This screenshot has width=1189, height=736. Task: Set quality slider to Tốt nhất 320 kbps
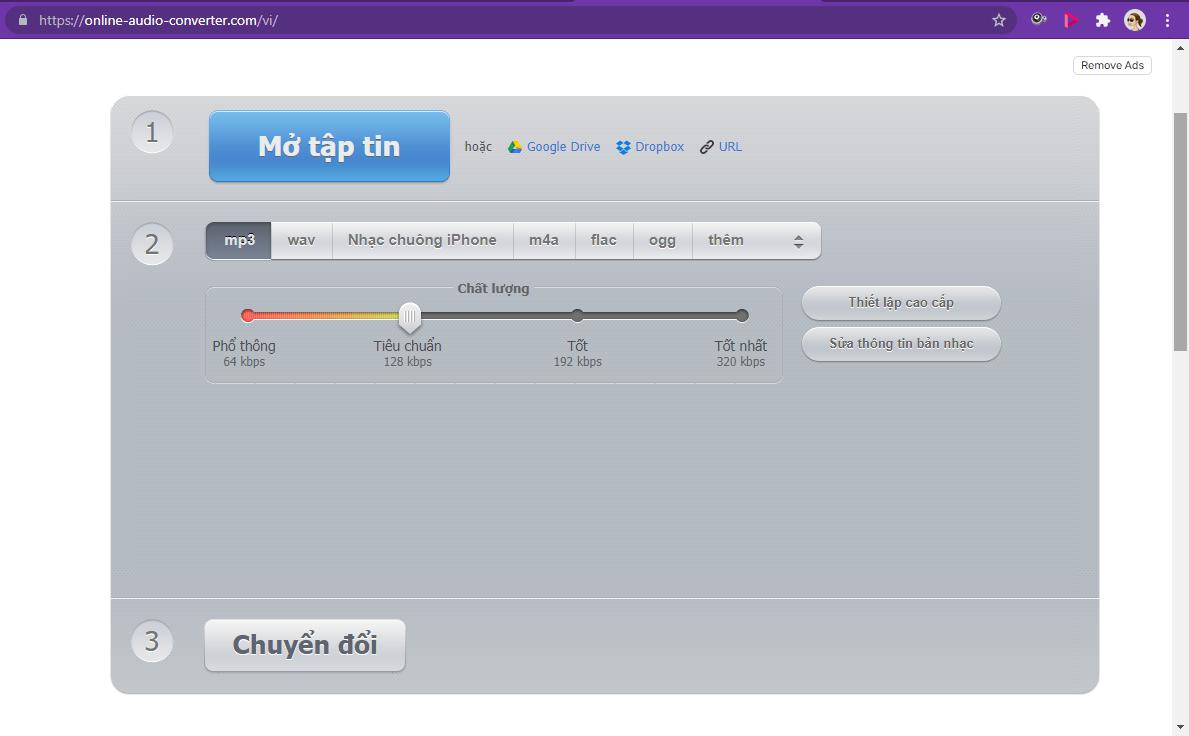pyautogui.click(x=742, y=315)
